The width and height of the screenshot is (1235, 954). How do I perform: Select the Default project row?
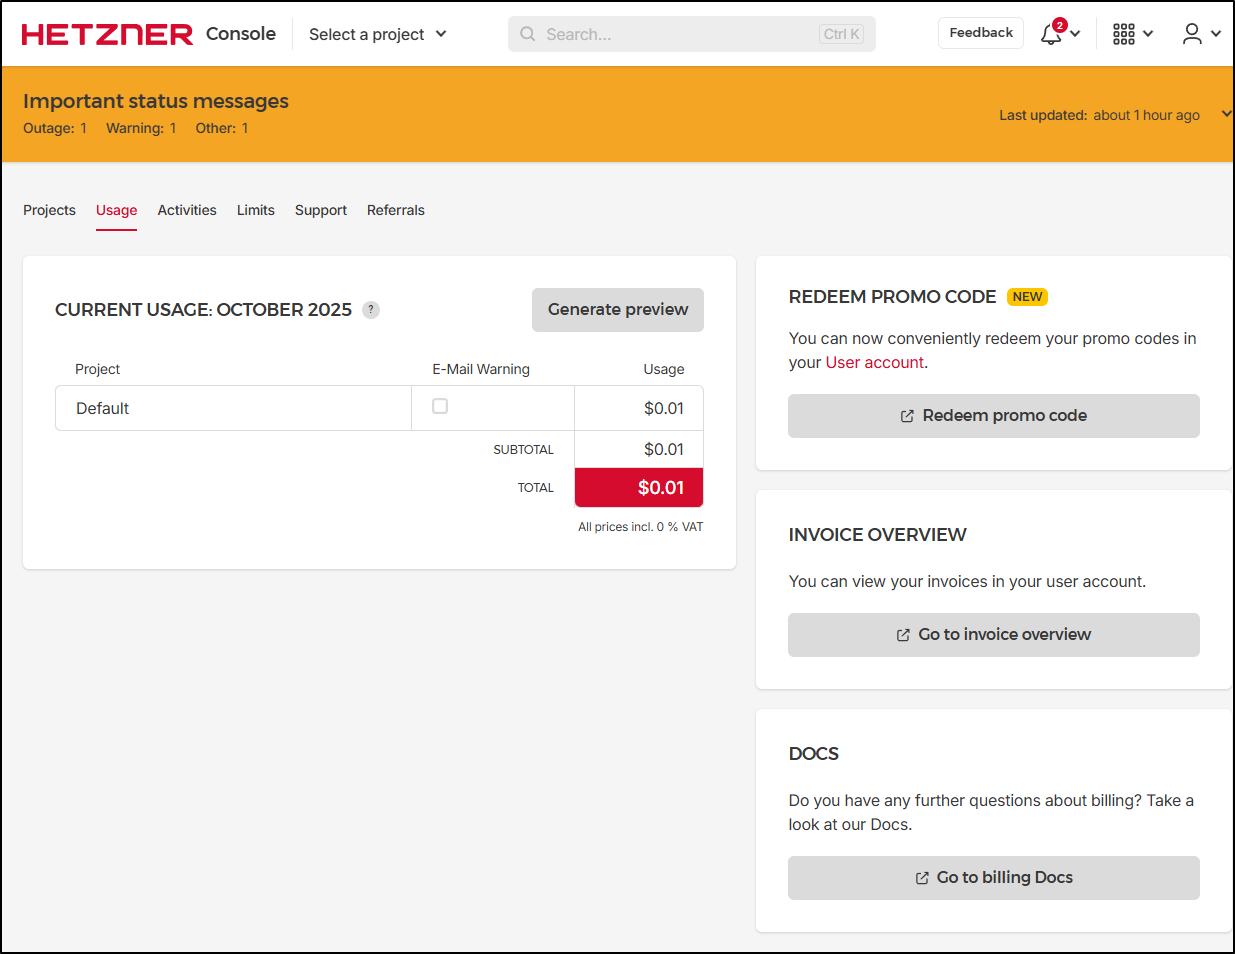click(x=103, y=408)
